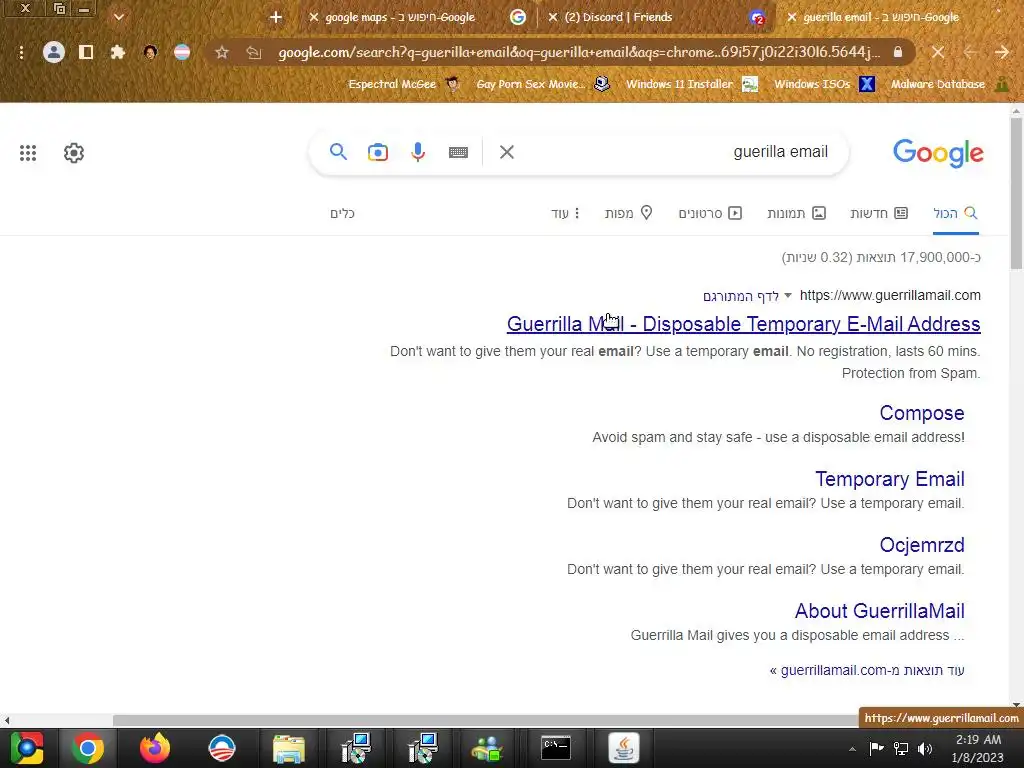1024x768 pixels.
Task: Open the Chrome three-dot menu
Action: pyautogui.click(x=22, y=52)
